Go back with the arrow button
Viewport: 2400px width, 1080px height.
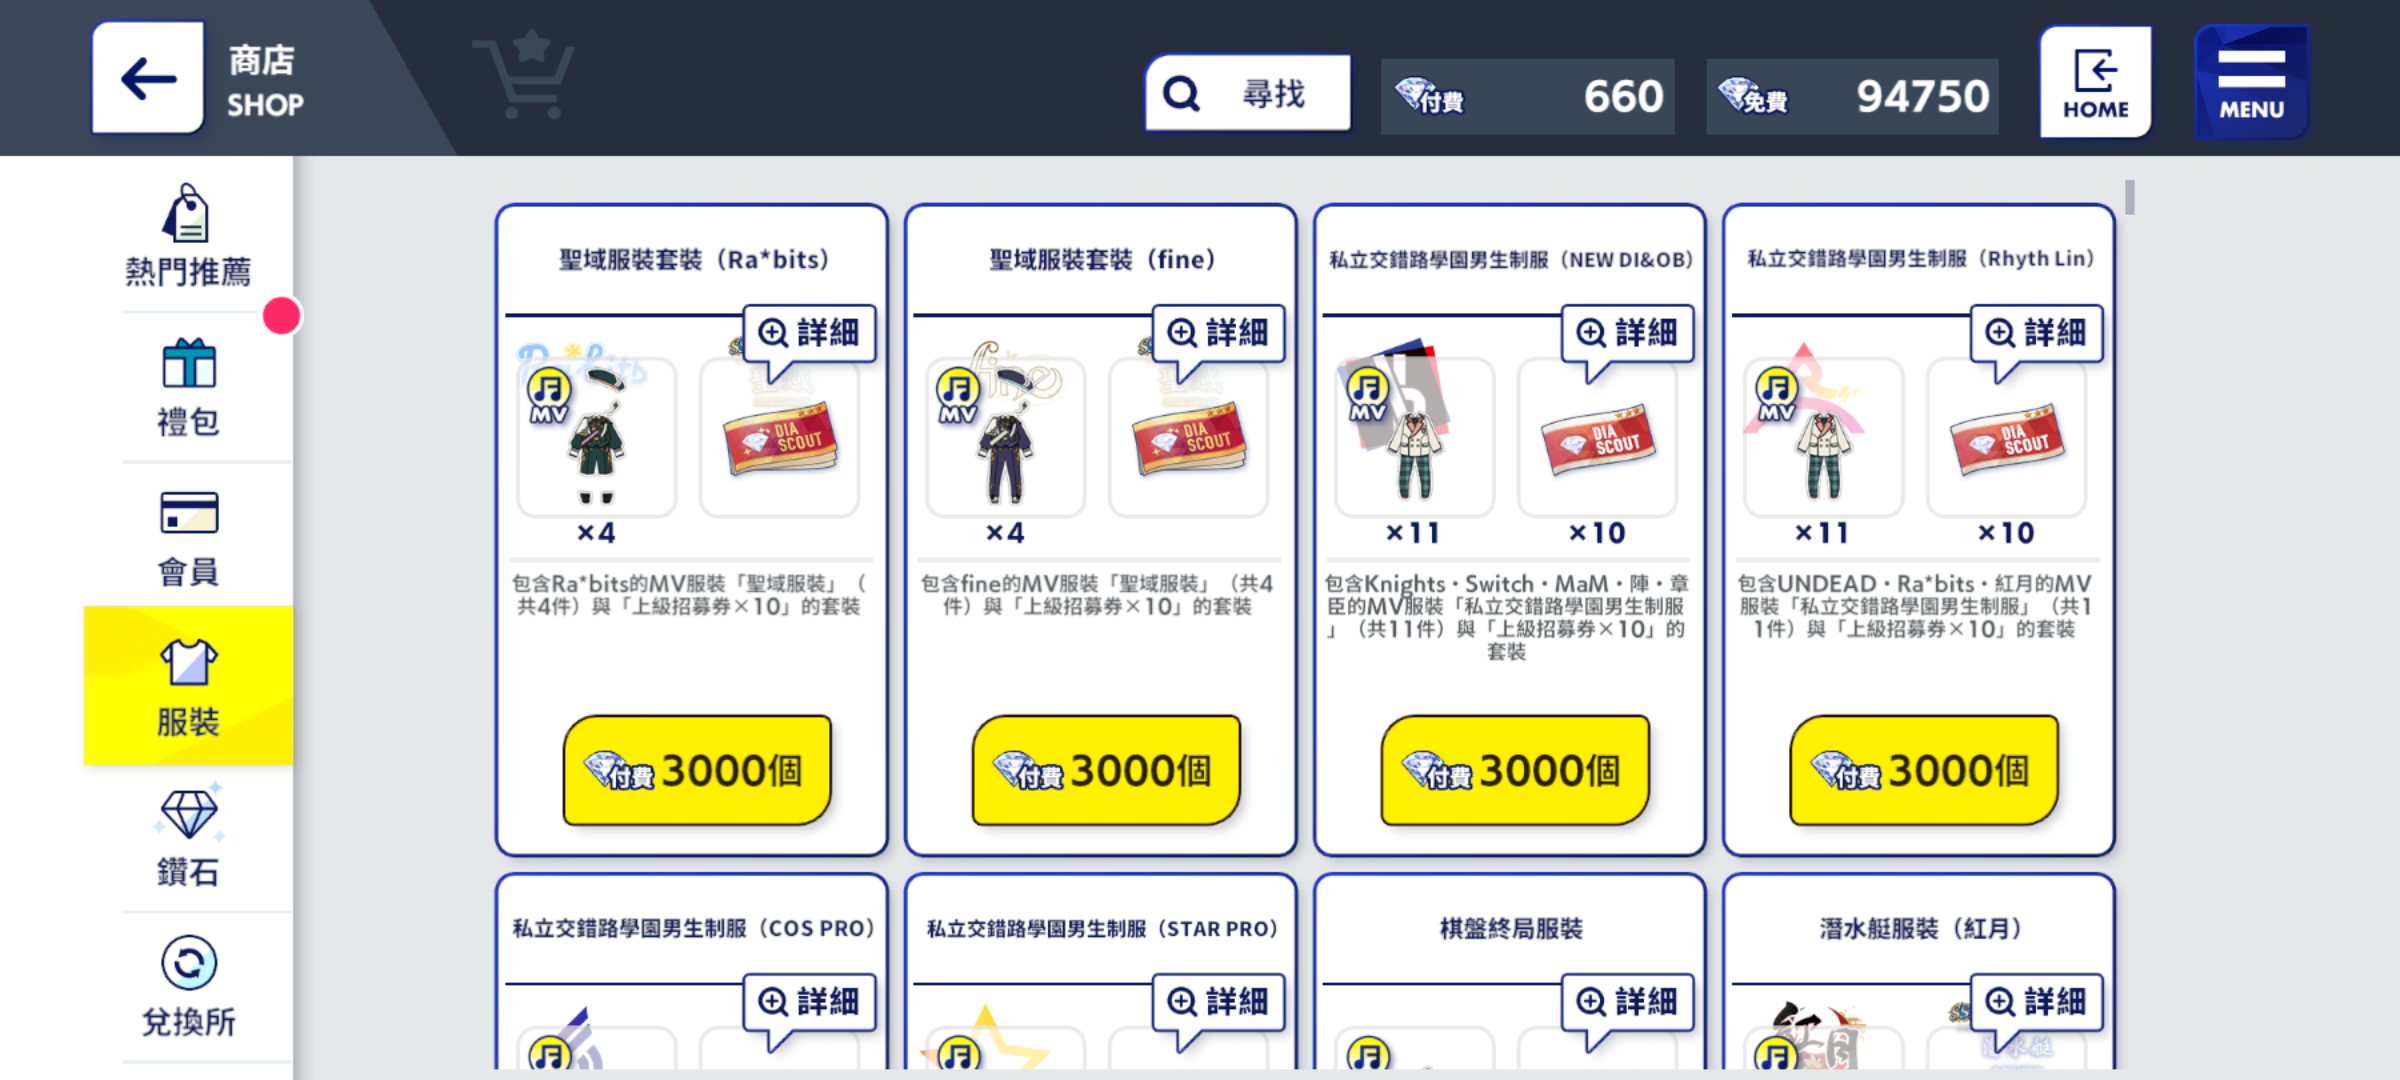(x=148, y=78)
